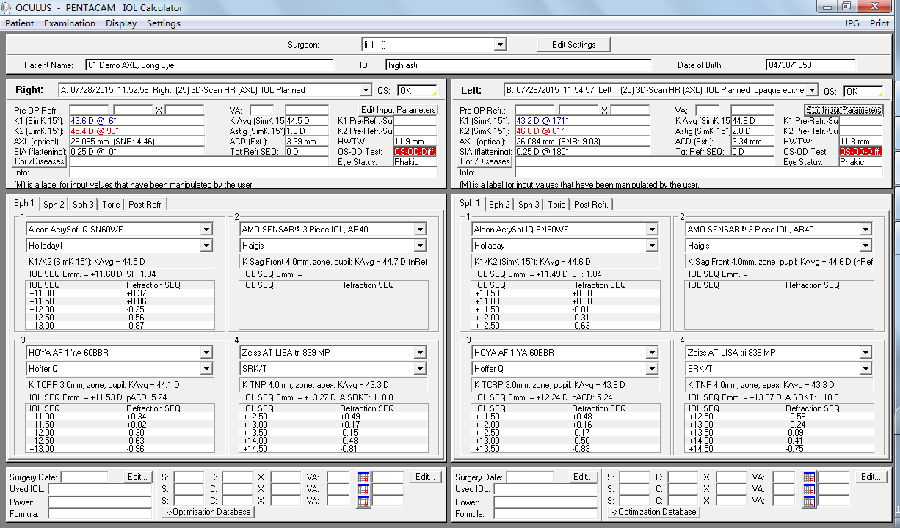Click first-row calendar icon in left-eye post-op panel
The height and width of the screenshot is (528, 900).
point(809,477)
